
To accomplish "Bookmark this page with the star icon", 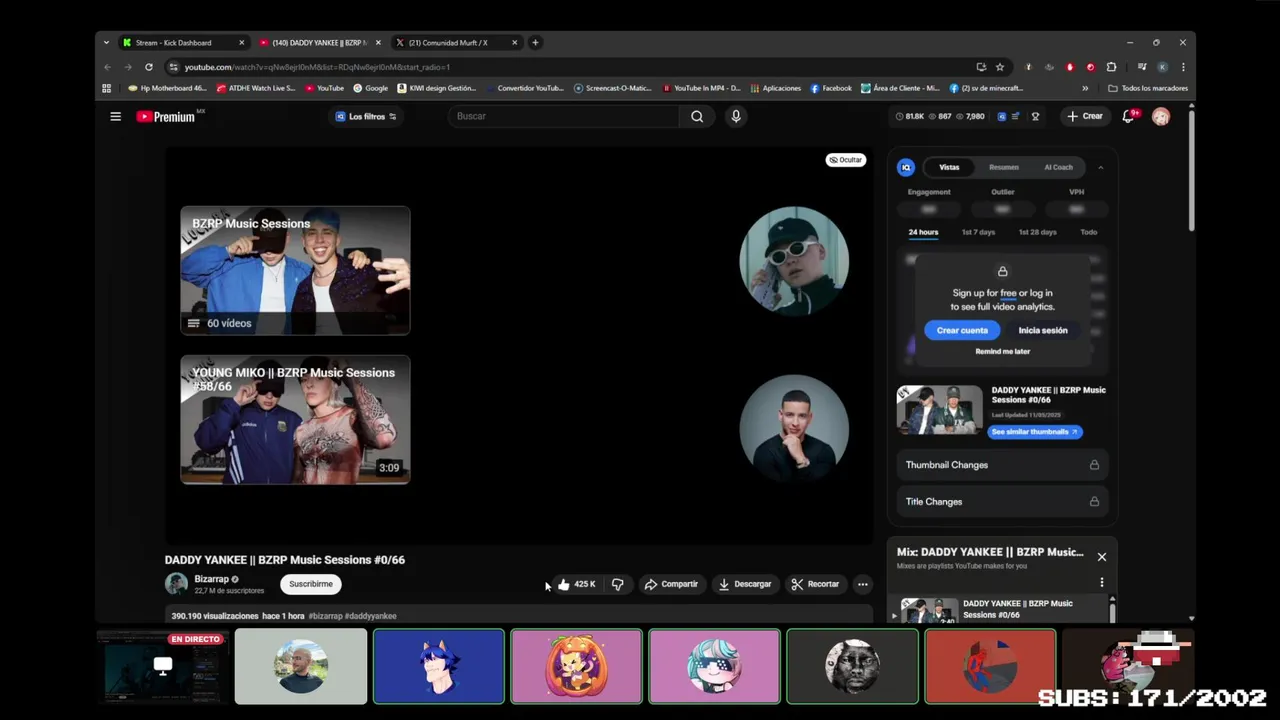I will pyautogui.click(x=1000, y=67).
